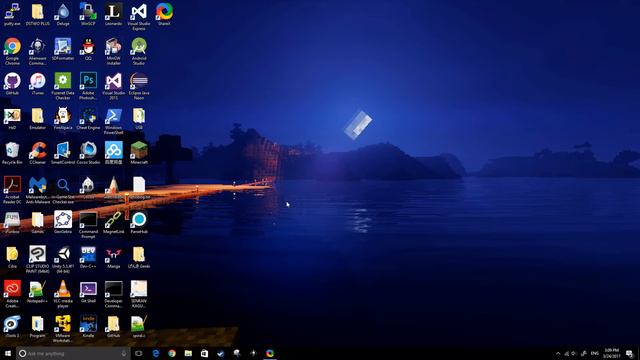The height and width of the screenshot is (360, 640).
Task: Open the Kindle desktop shortcut
Action: pyautogui.click(x=88, y=327)
